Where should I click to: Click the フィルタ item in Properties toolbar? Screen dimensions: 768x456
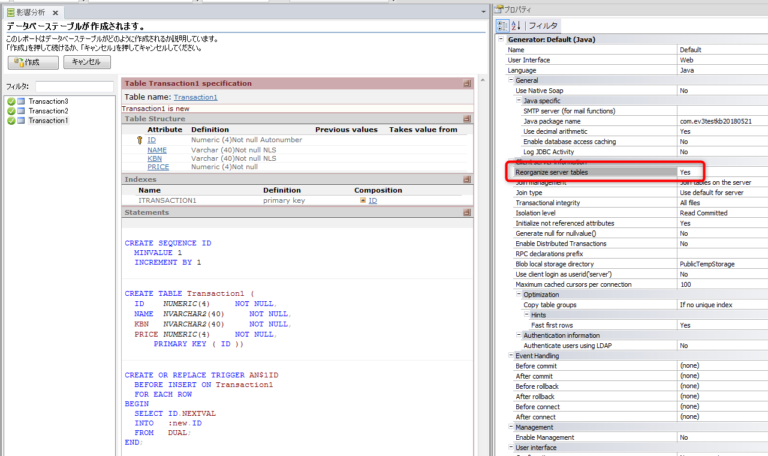[543, 25]
